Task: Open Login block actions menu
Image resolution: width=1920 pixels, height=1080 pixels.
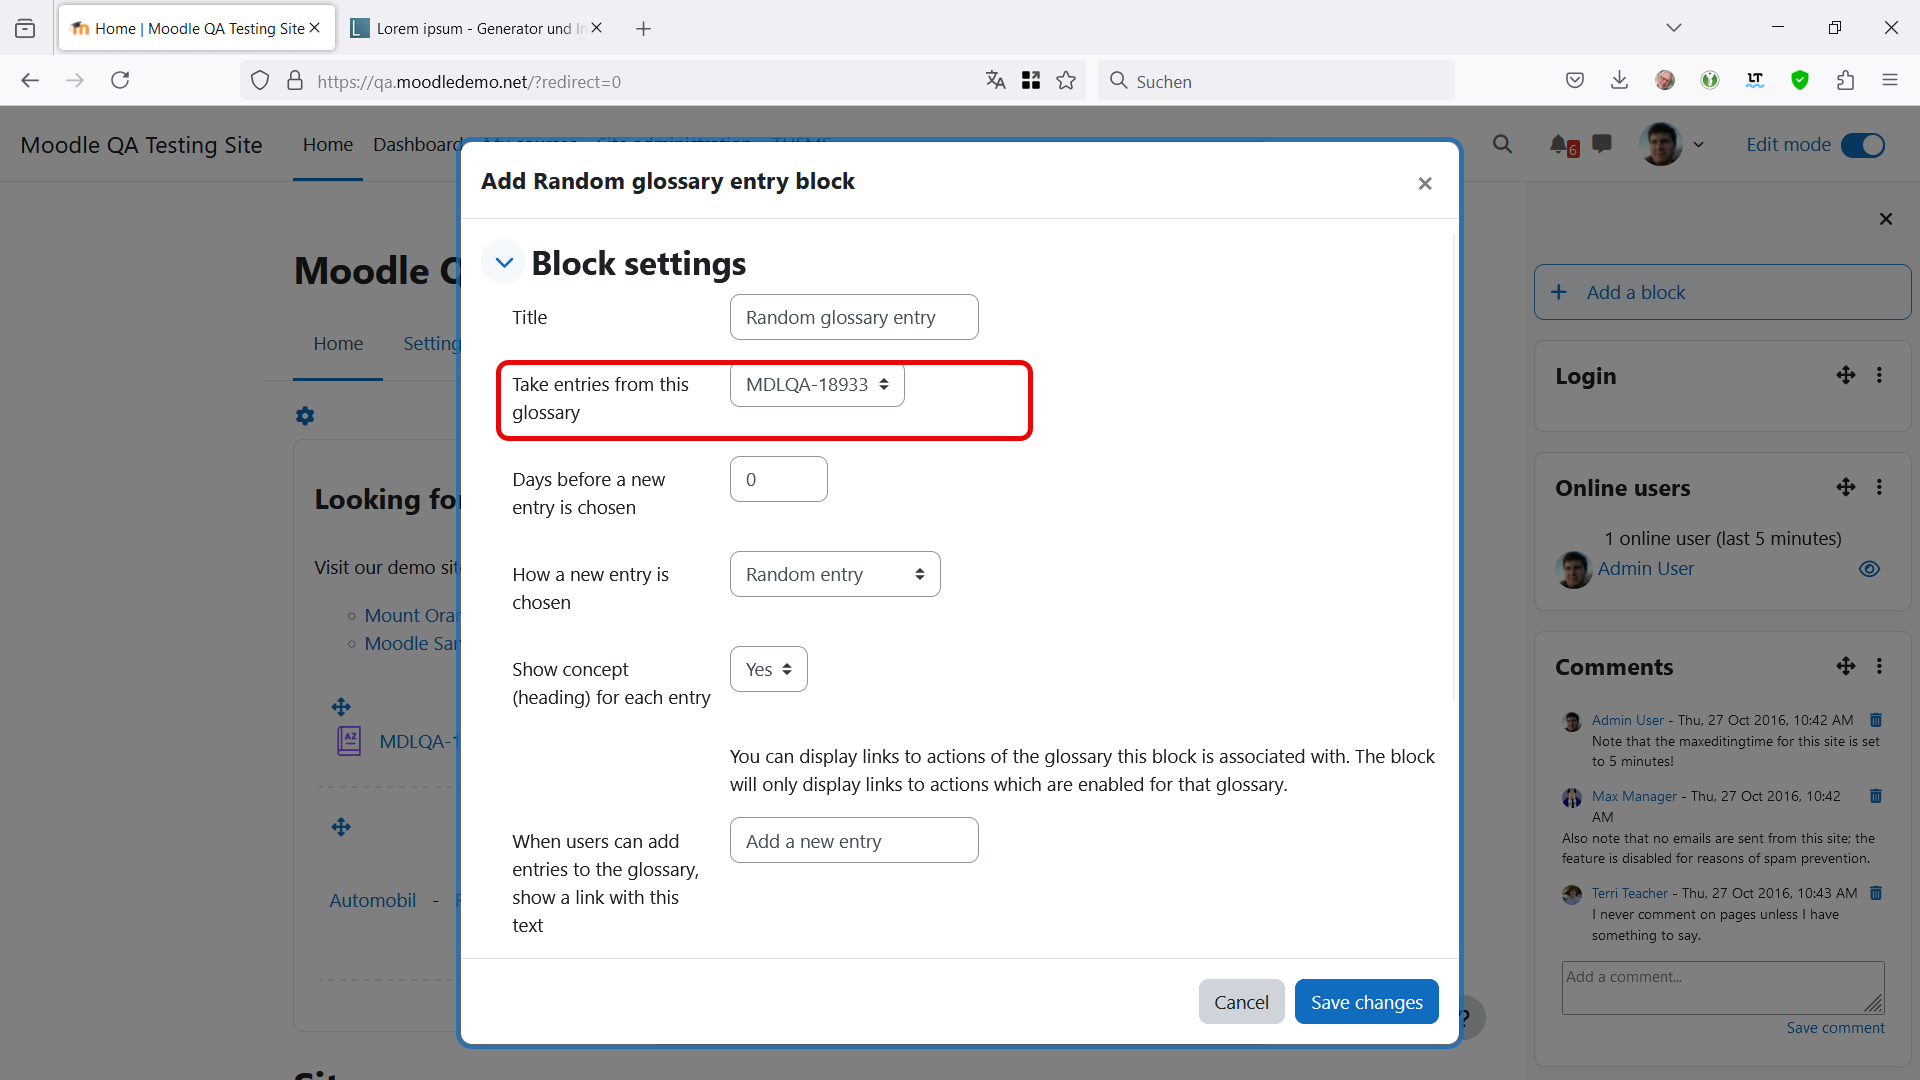Action: pos(1879,375)
